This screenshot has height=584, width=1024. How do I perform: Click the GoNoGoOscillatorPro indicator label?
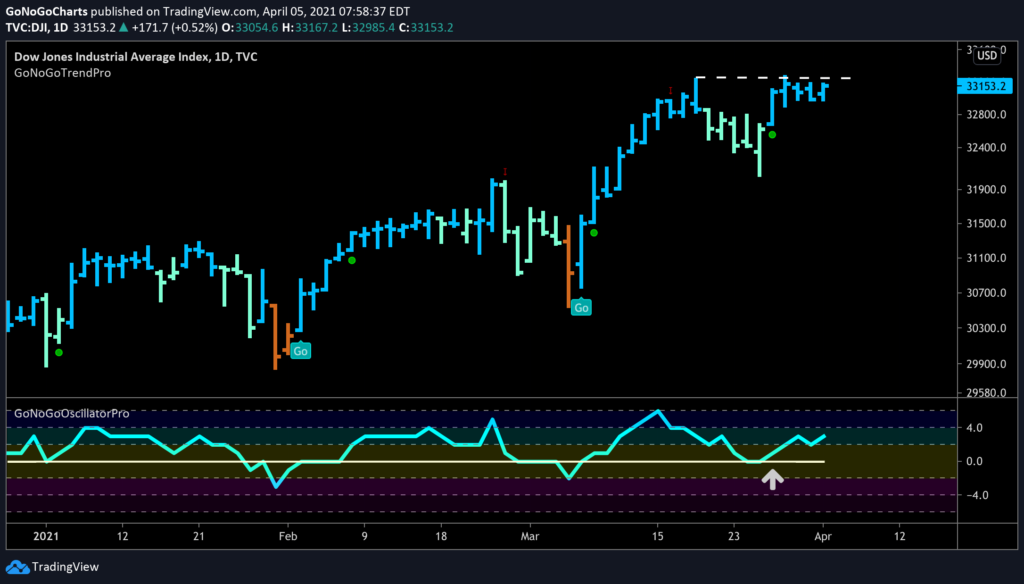point(72,414)
